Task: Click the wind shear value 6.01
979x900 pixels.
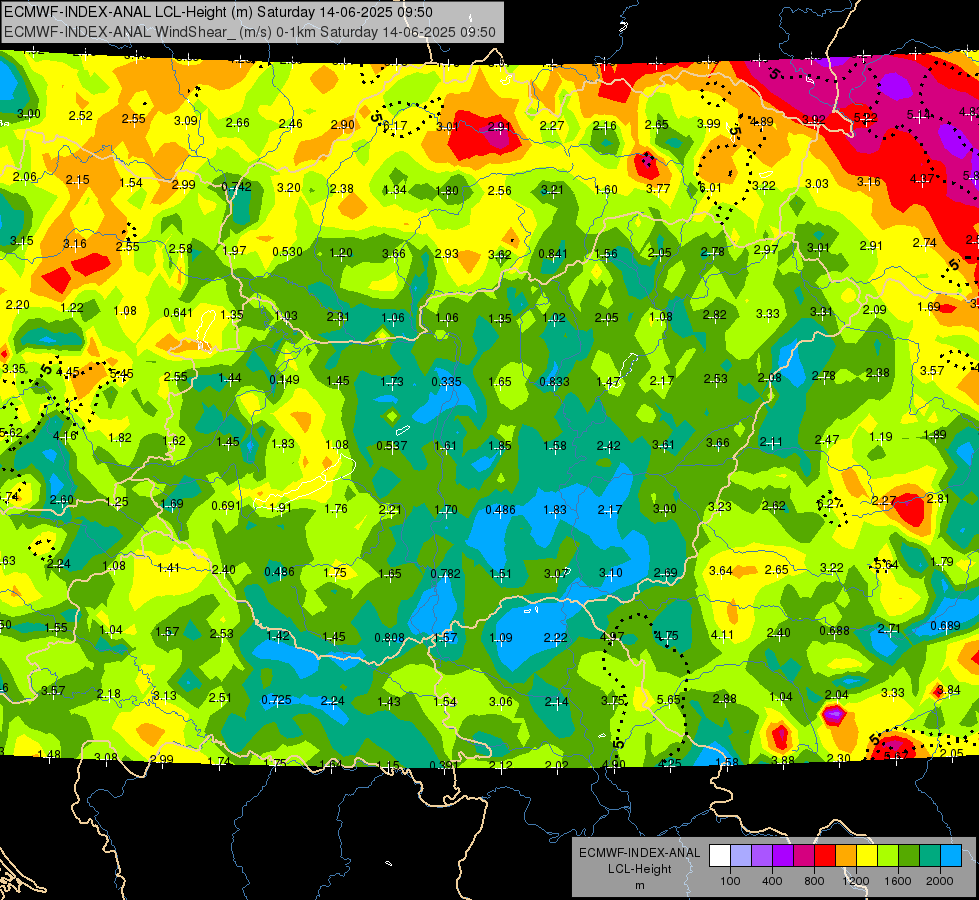Action: [x=710, y=187]
